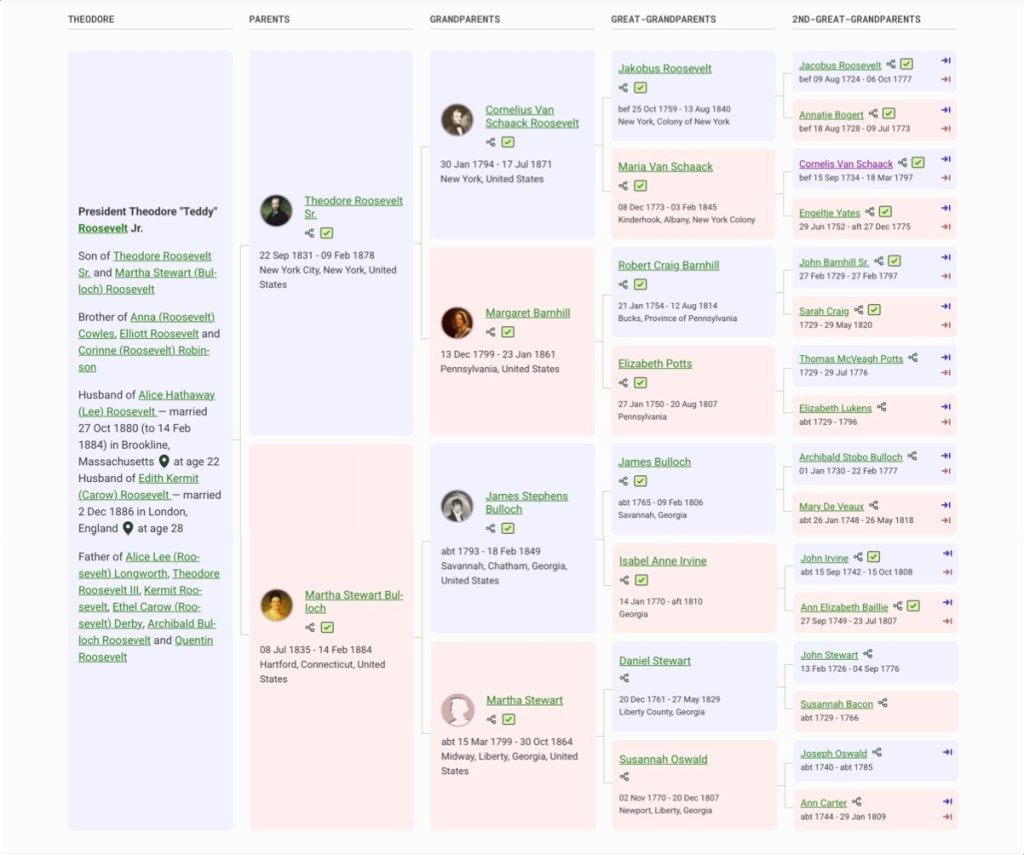
Task: Click the tree icon under Margaret Barnhill
Action: [491, 332]
